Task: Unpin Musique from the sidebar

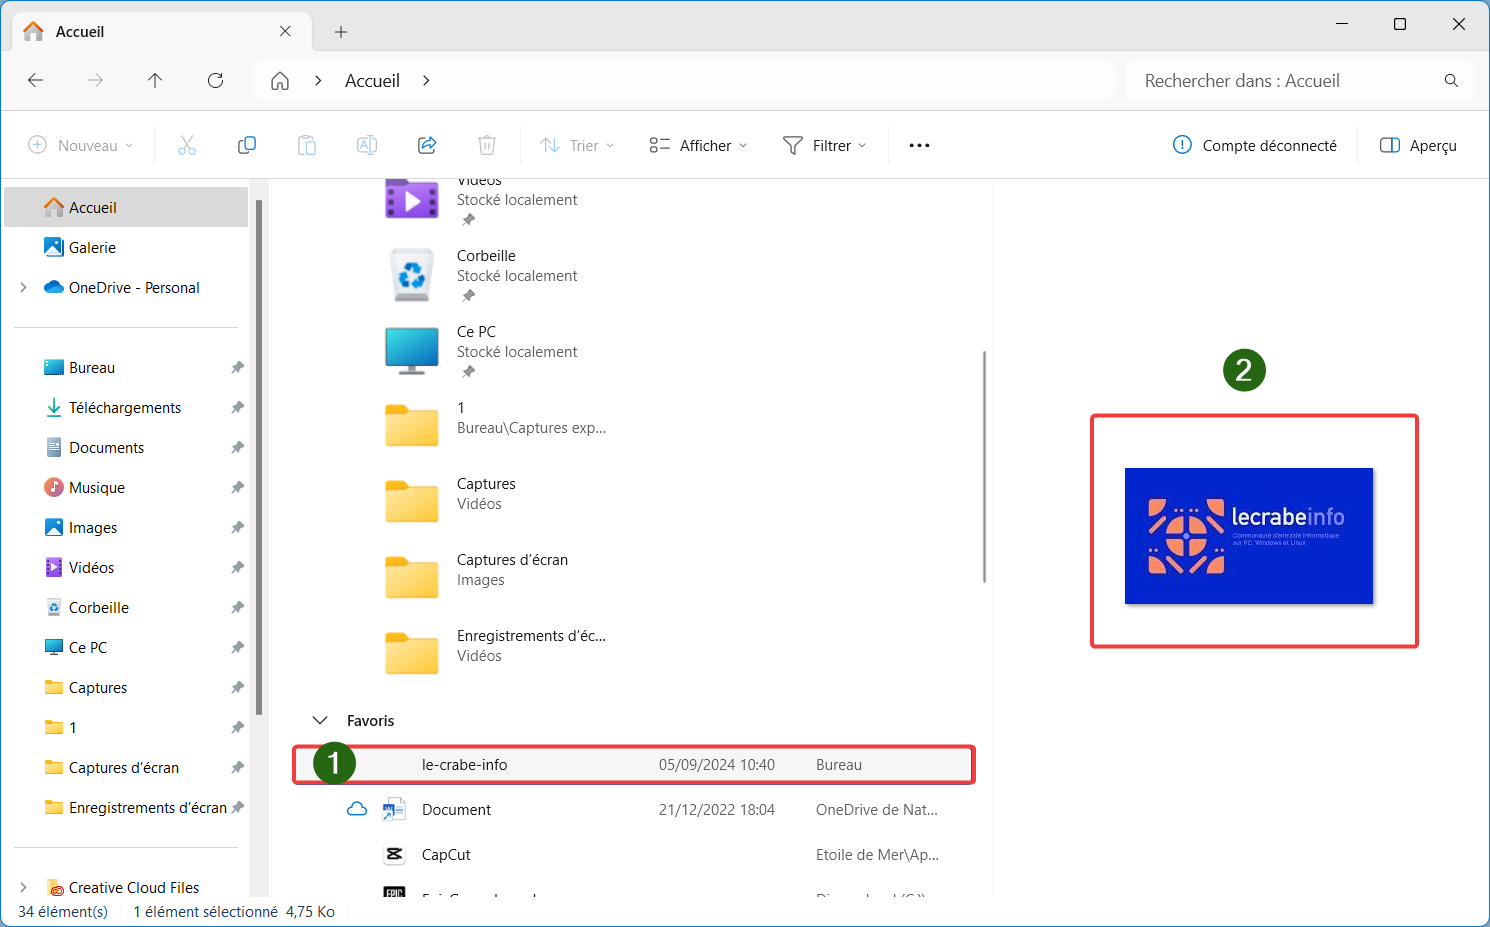Action: (237, 488)
